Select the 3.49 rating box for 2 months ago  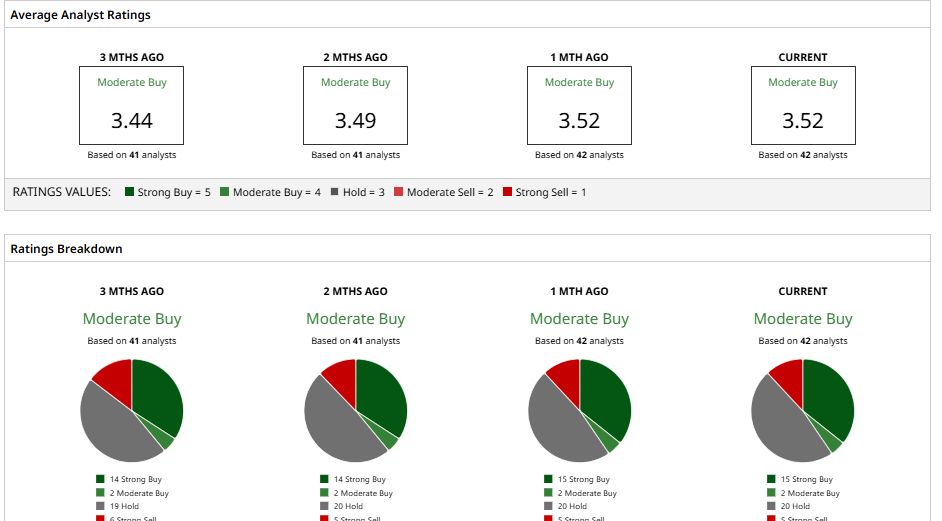coord(356,105)
